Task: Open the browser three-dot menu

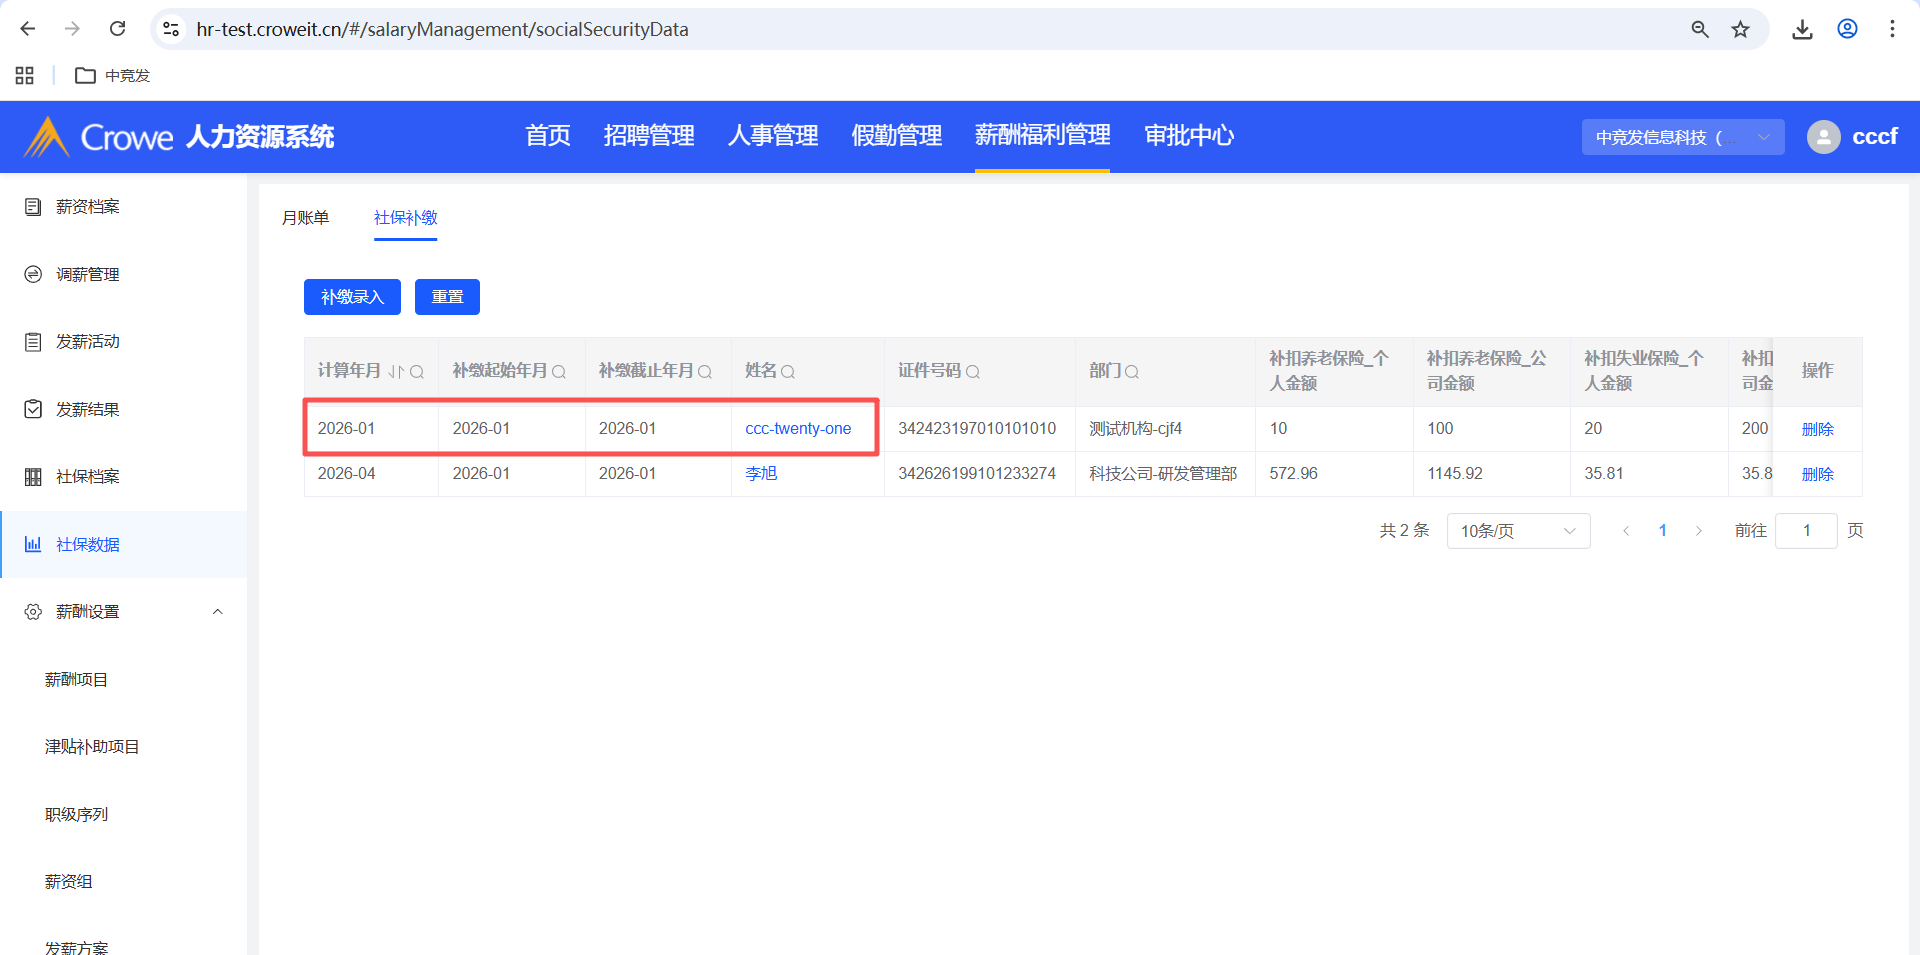Action: (x=1892, y=29)
